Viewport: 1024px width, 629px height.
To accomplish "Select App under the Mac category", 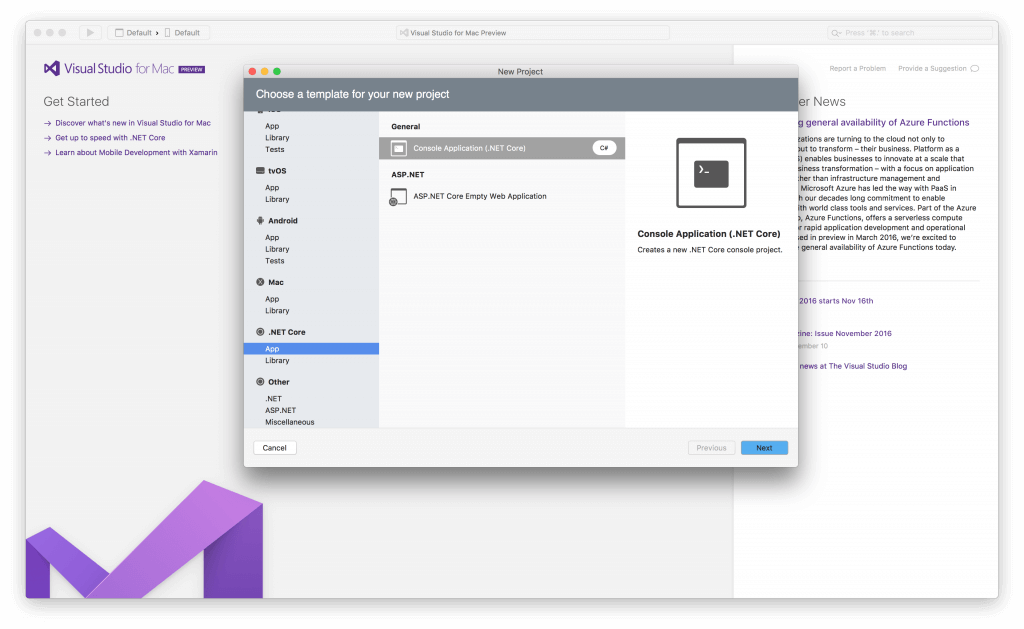I will click(x=272, y=299).
